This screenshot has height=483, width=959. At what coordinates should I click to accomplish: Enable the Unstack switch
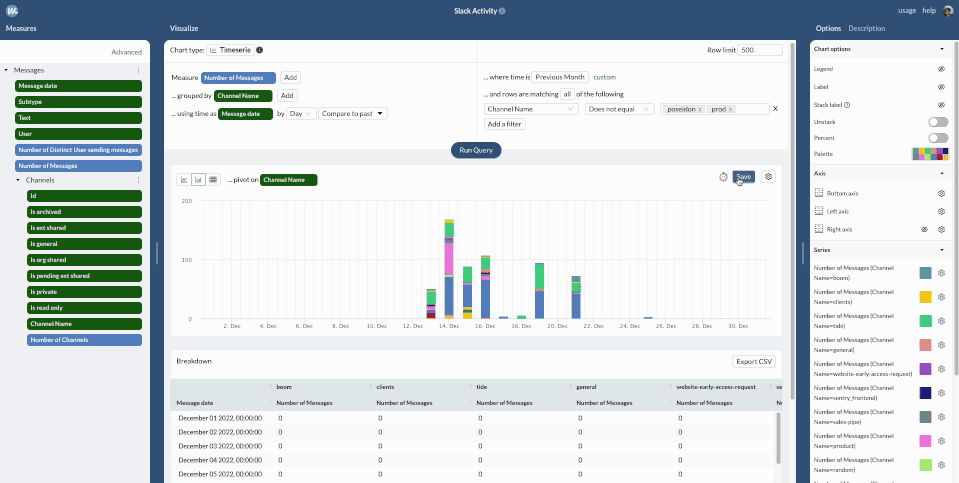tap(938, 122)
